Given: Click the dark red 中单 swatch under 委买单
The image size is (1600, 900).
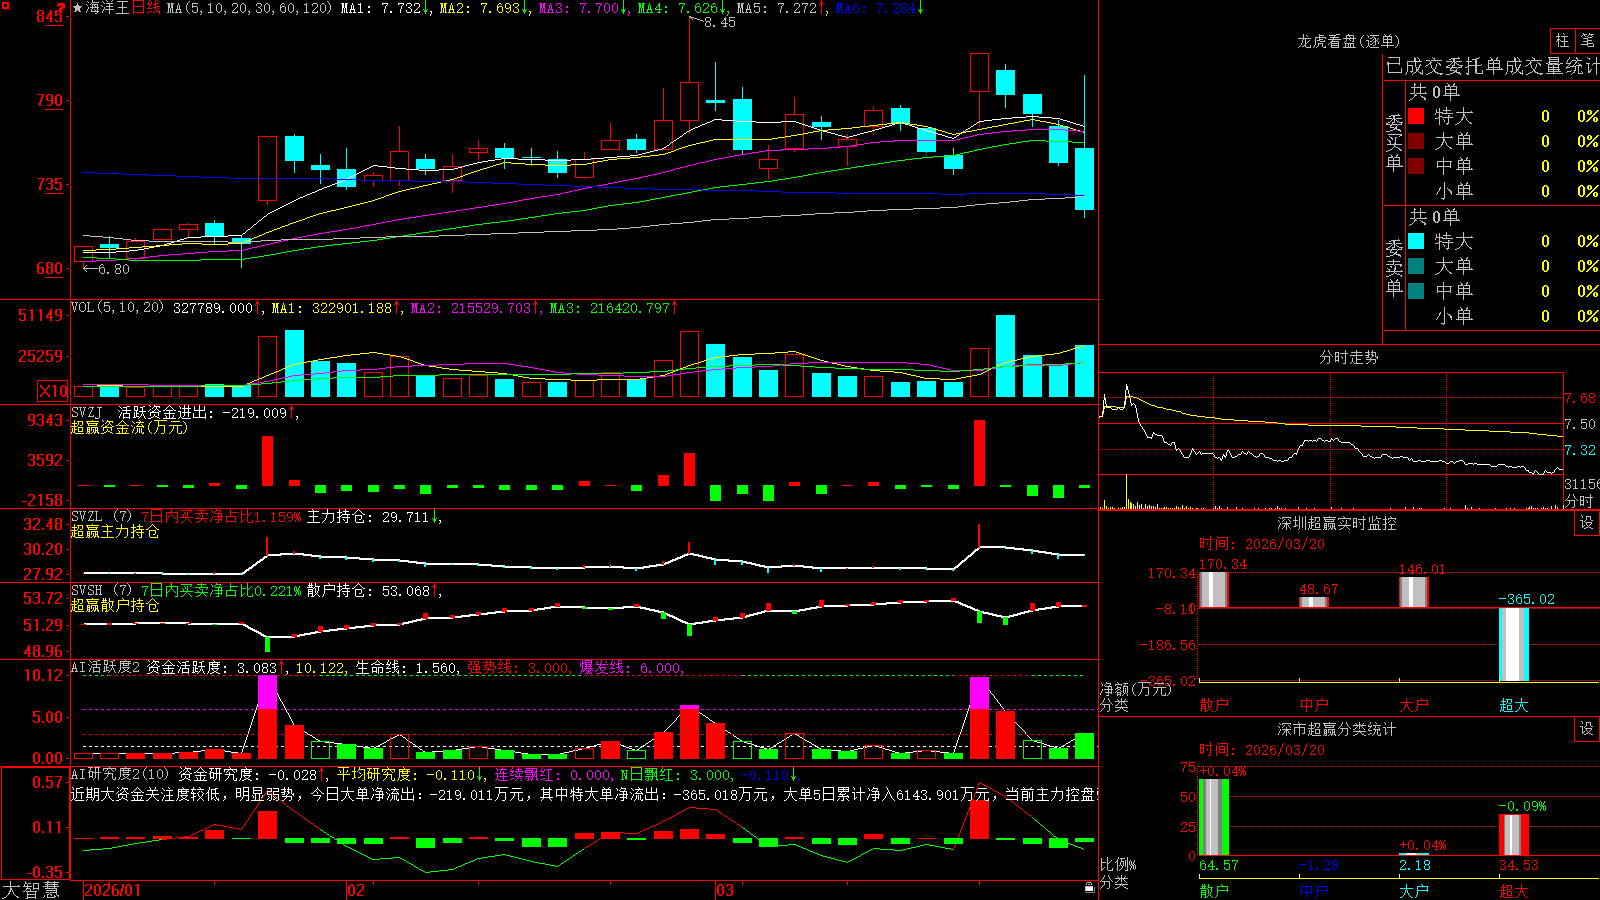Looking at the screenshot, I should (1416, 166).
